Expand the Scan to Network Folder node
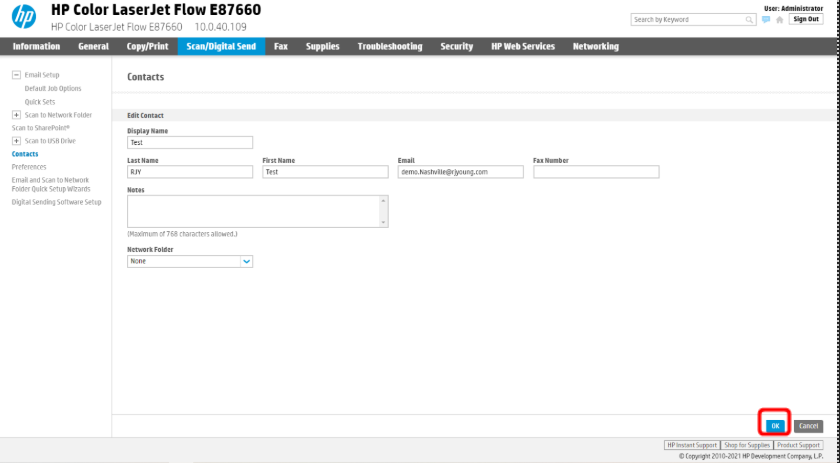The image size is (840, 463). click(17, 115)
